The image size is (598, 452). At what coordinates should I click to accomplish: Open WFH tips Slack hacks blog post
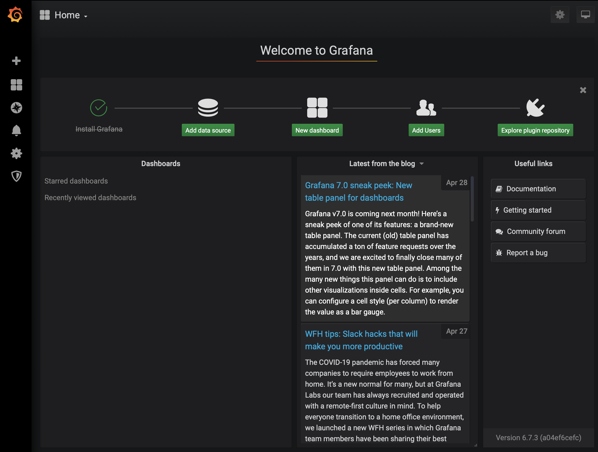(361, 340)
